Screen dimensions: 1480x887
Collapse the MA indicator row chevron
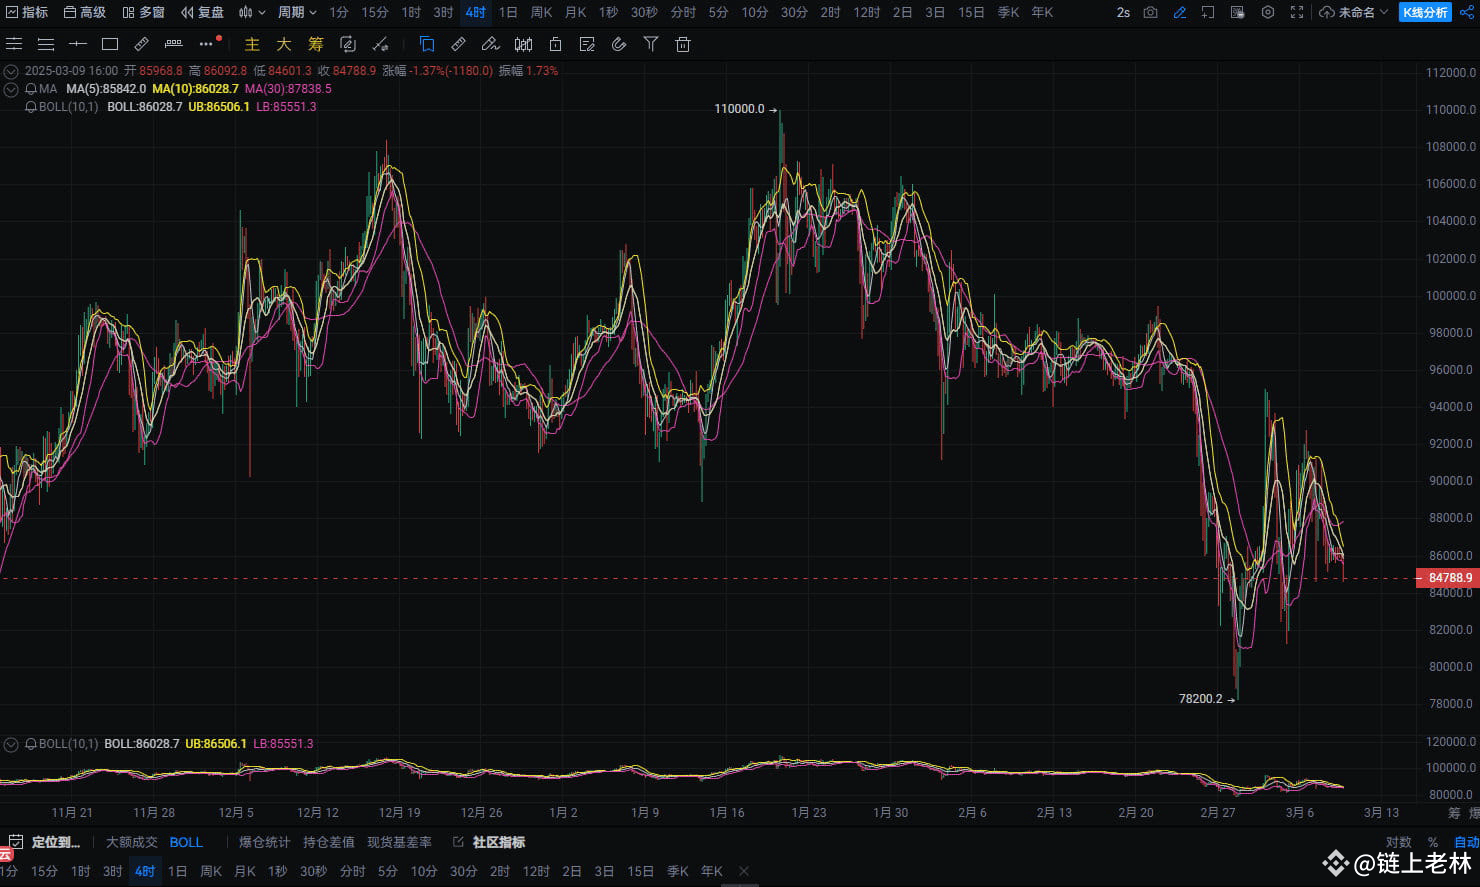click(x=11, y=89)
